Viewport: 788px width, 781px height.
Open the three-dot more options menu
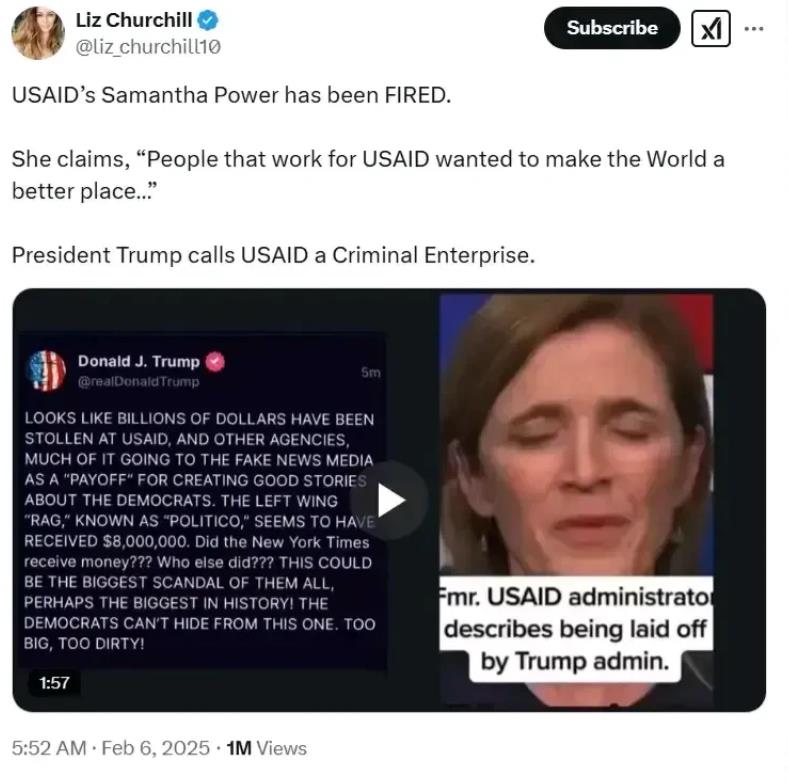(x=754, y=29)
